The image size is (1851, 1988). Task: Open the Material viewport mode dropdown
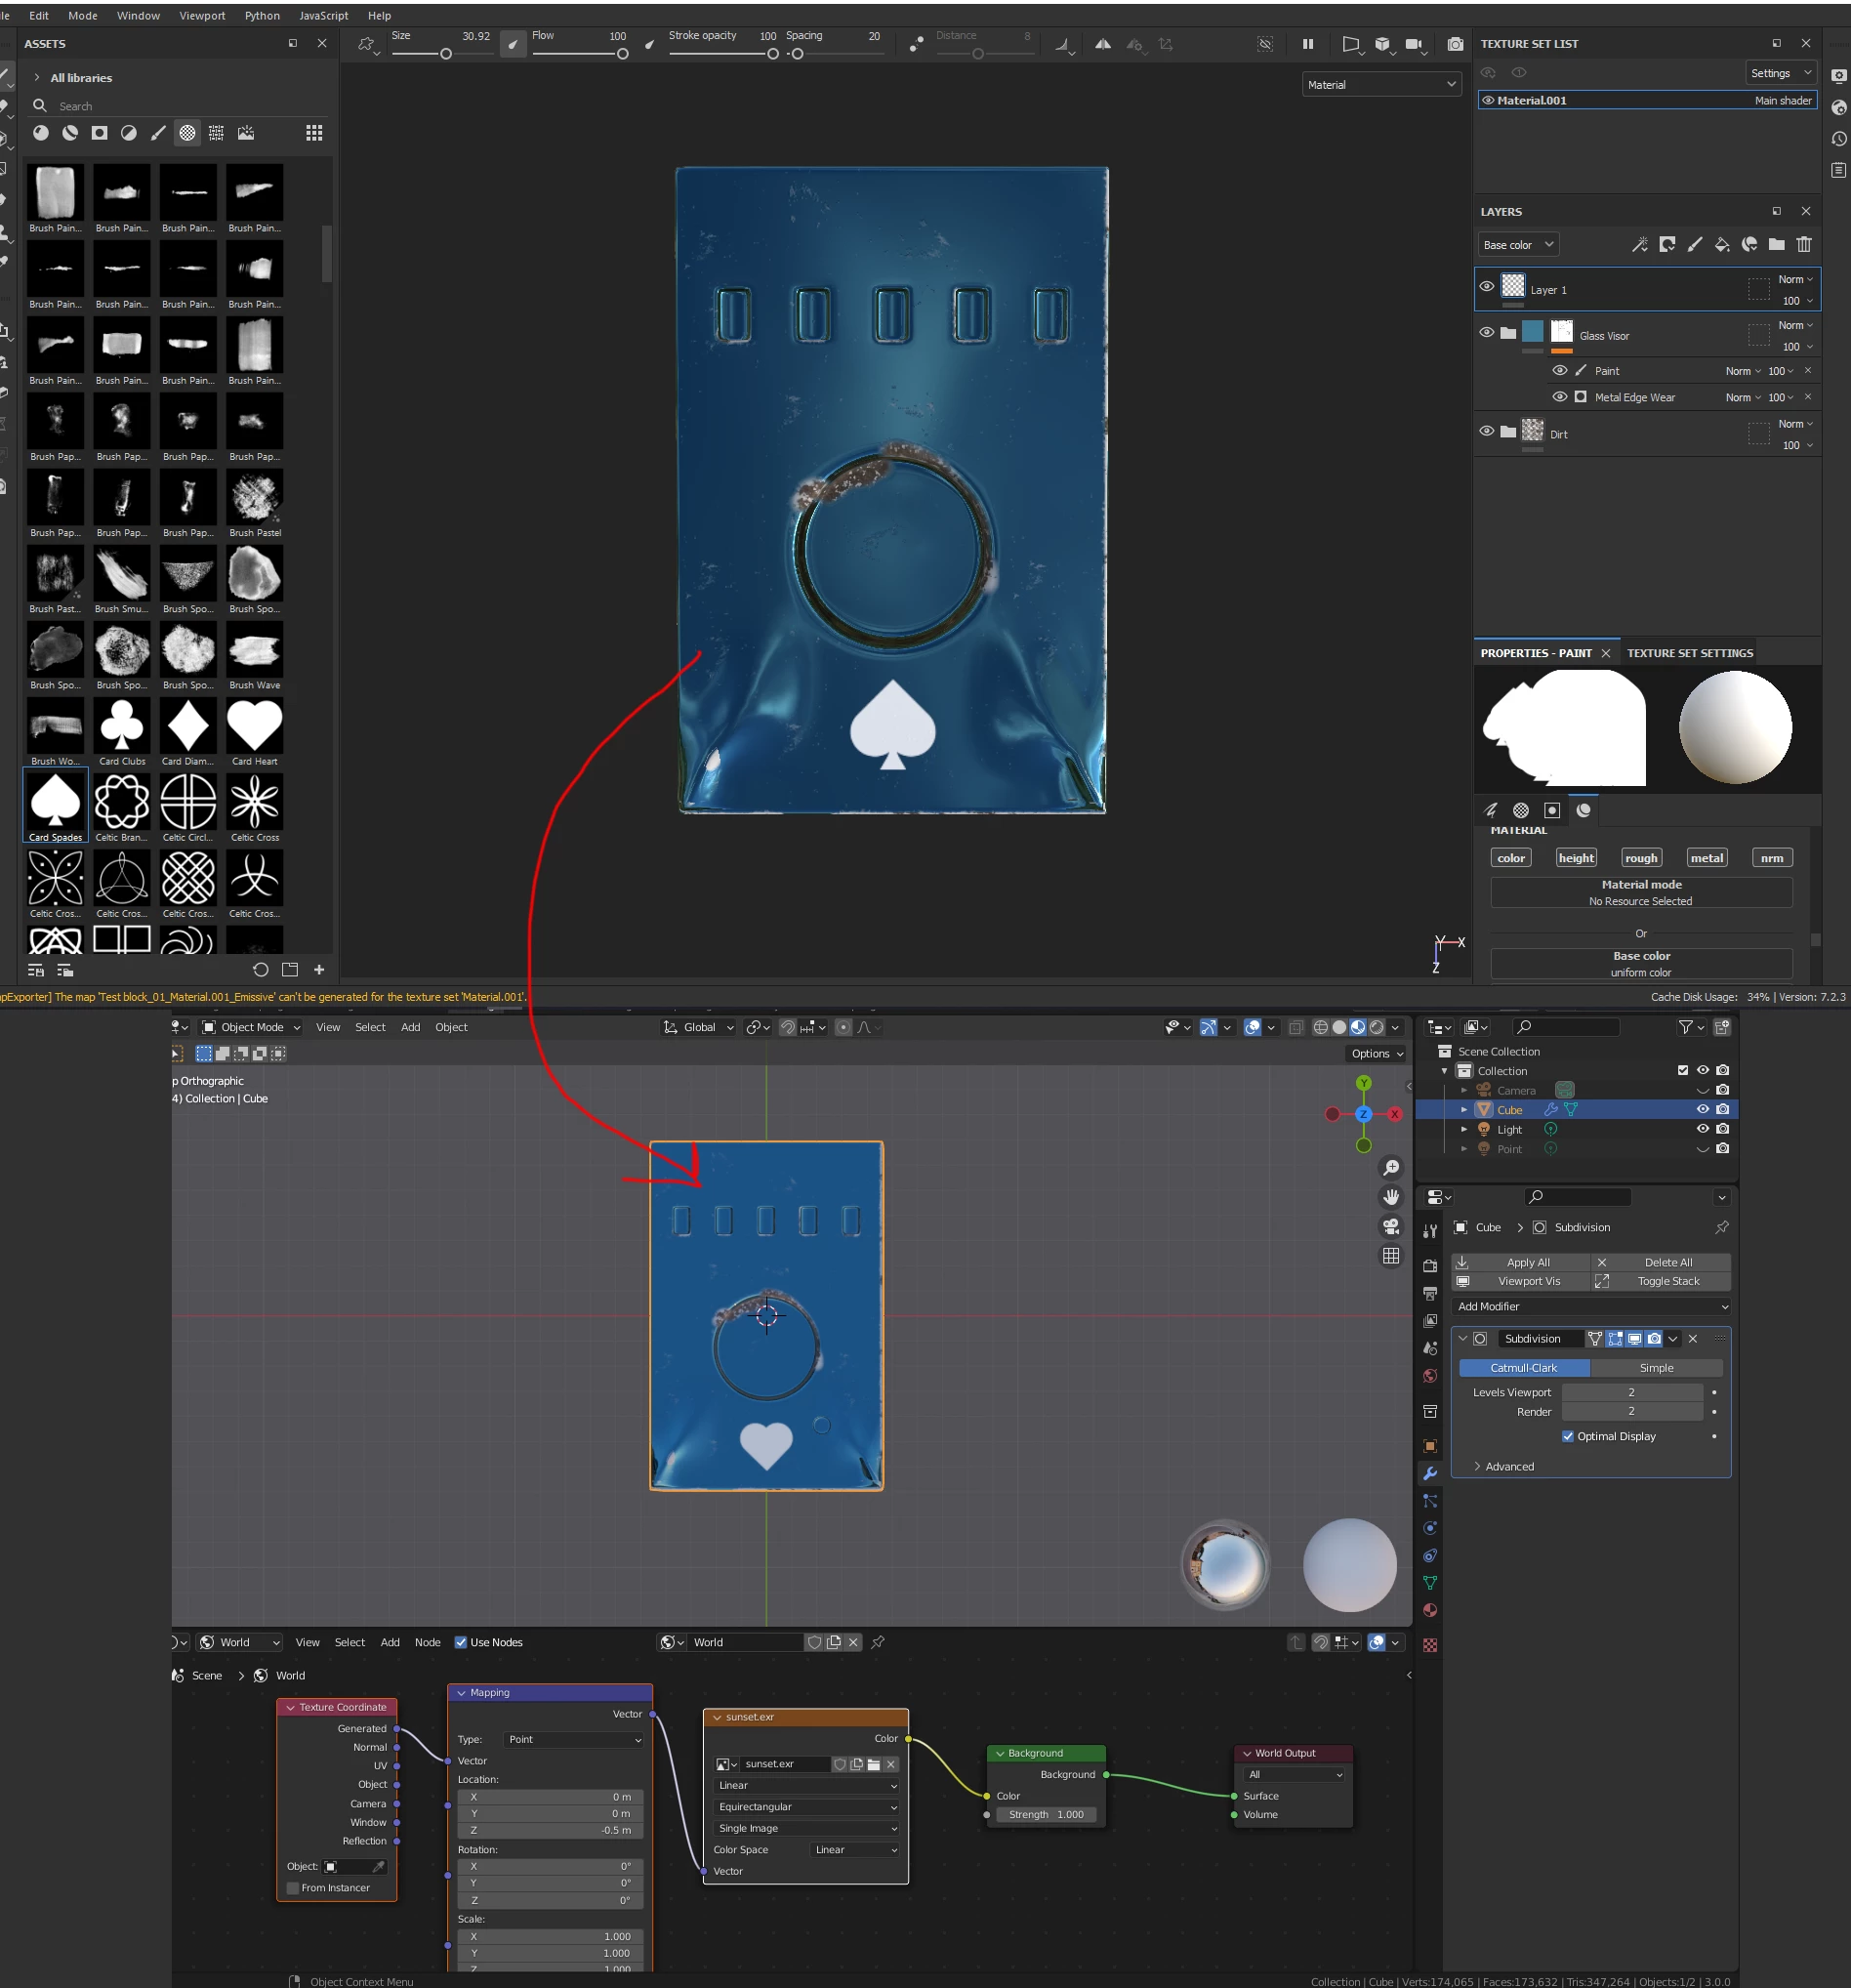coord(1382,85)
